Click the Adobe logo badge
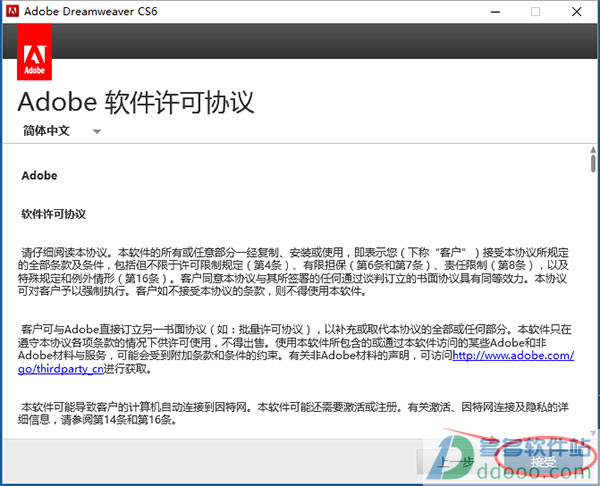 (34, 52)
